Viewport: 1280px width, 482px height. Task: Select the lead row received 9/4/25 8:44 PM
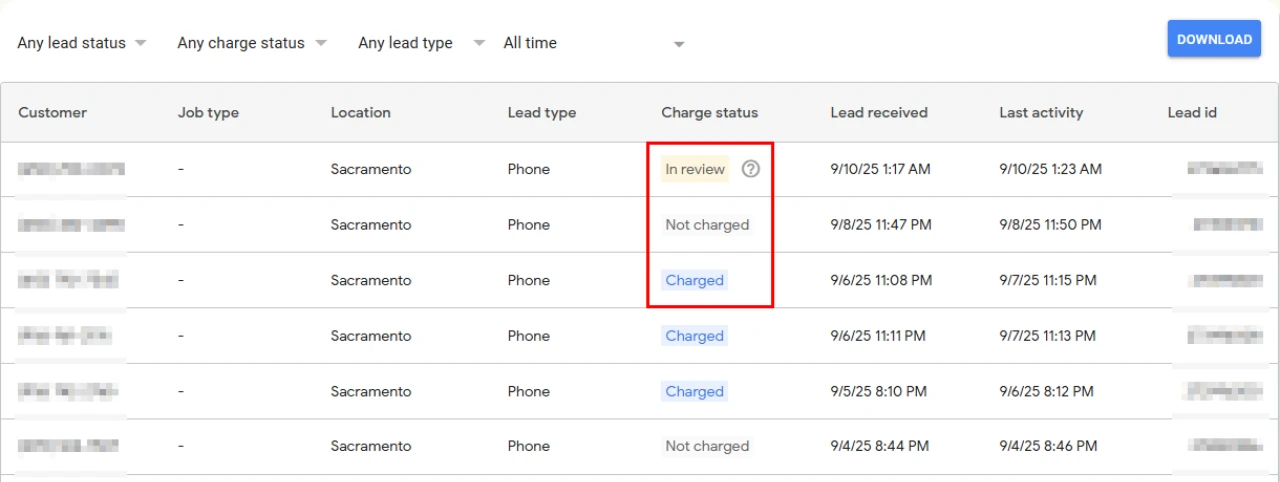click(x=879, y=446)
